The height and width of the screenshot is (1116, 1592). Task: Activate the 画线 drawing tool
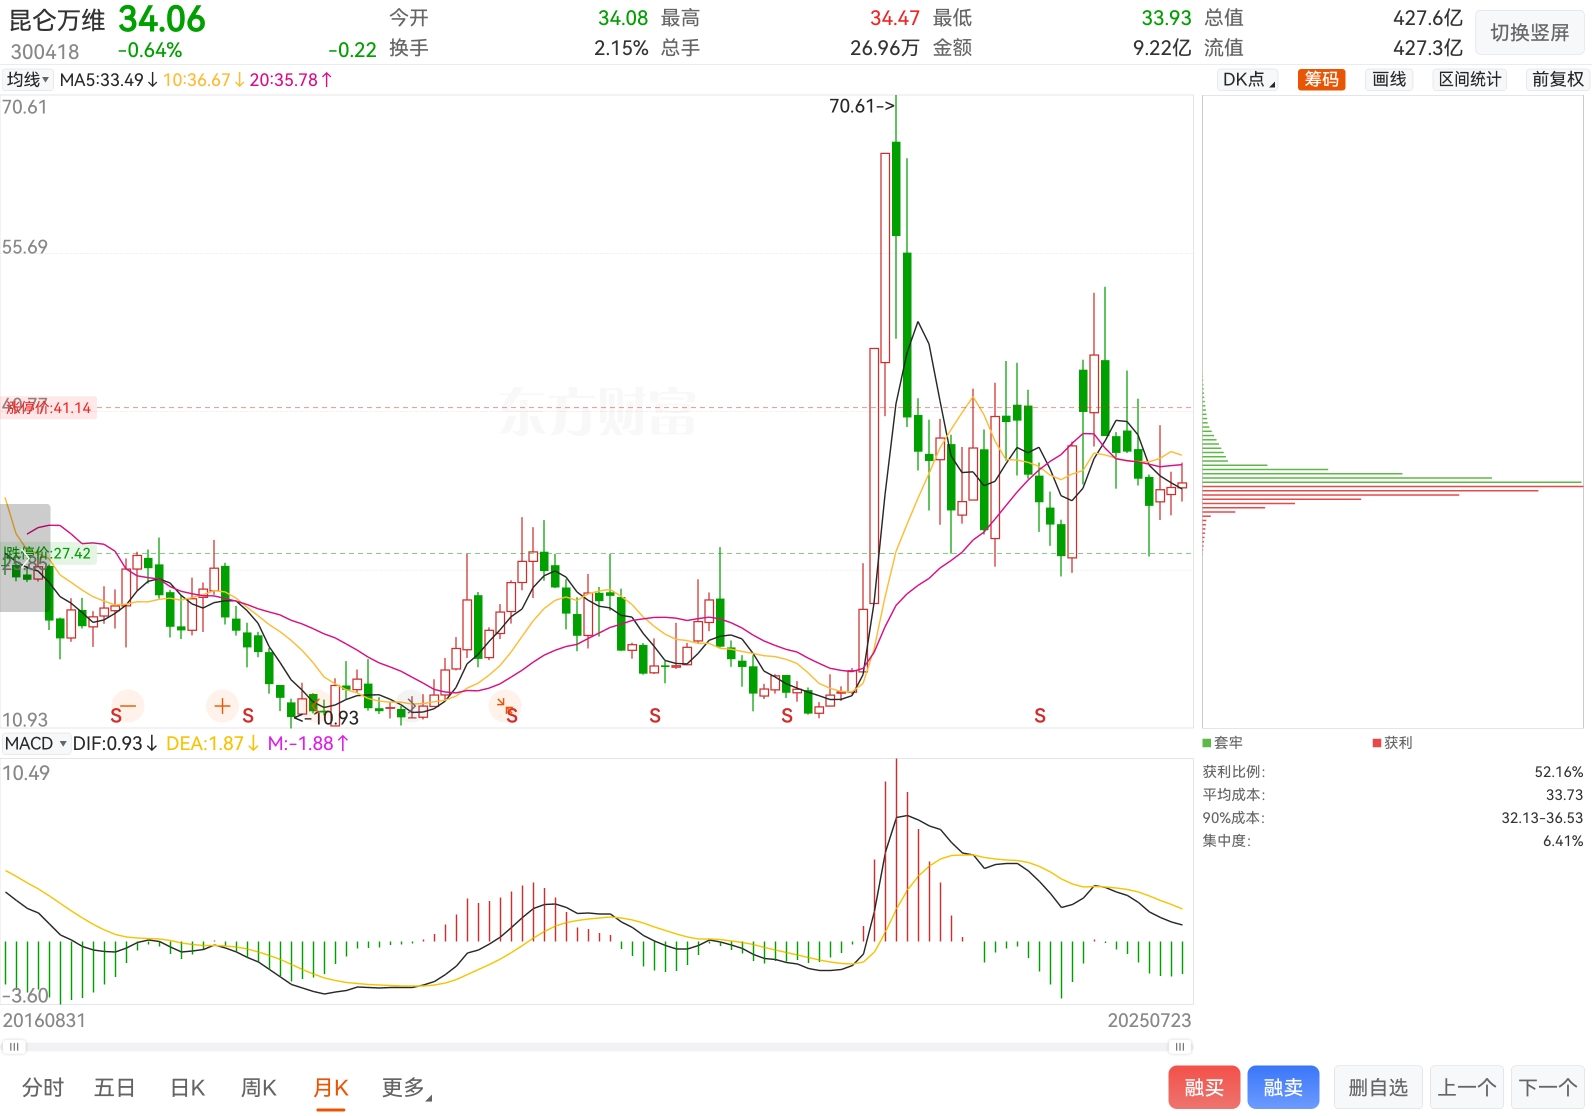pyautogui.click(x=1389, y=80)
